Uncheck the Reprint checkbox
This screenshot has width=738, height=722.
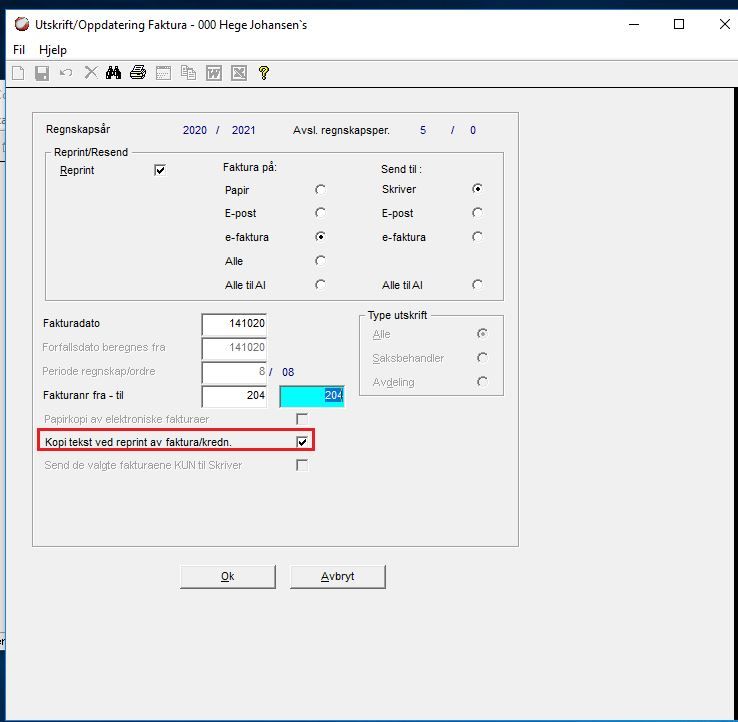click(x=160, y=170)
